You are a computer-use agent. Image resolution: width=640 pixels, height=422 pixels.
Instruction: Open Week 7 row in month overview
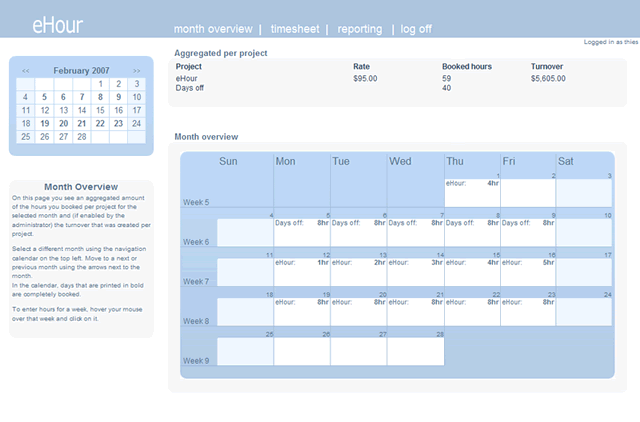pyautogui.click(x=196, y=281)
